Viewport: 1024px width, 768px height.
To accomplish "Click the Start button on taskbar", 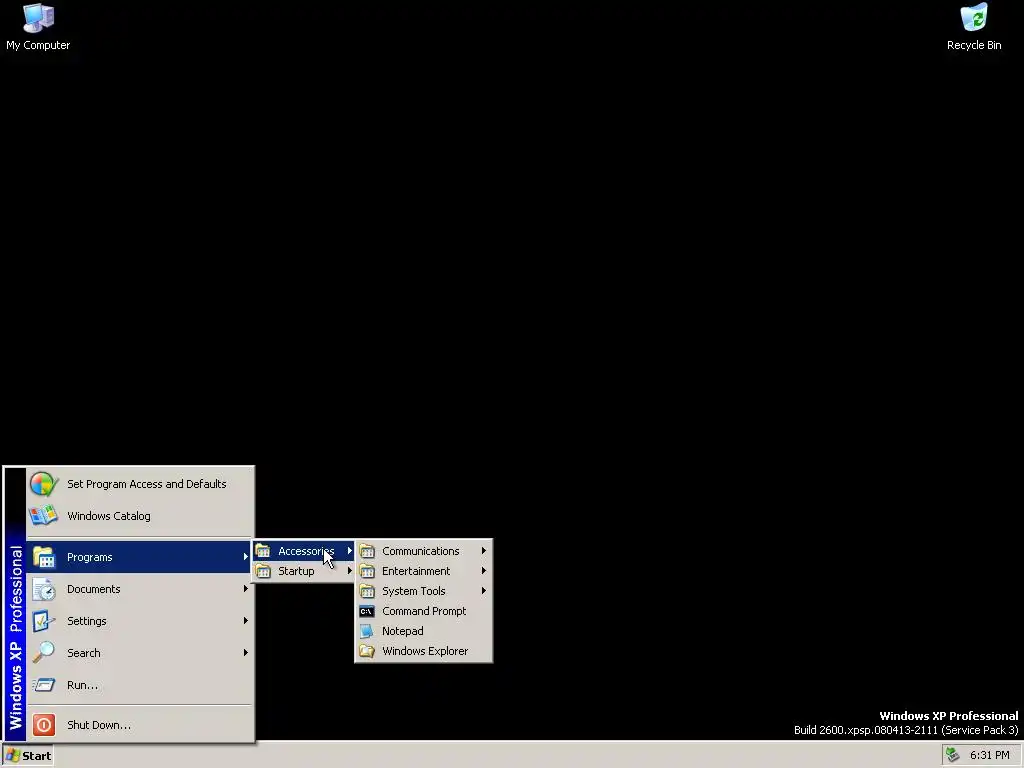I will [x=28, y=756].
